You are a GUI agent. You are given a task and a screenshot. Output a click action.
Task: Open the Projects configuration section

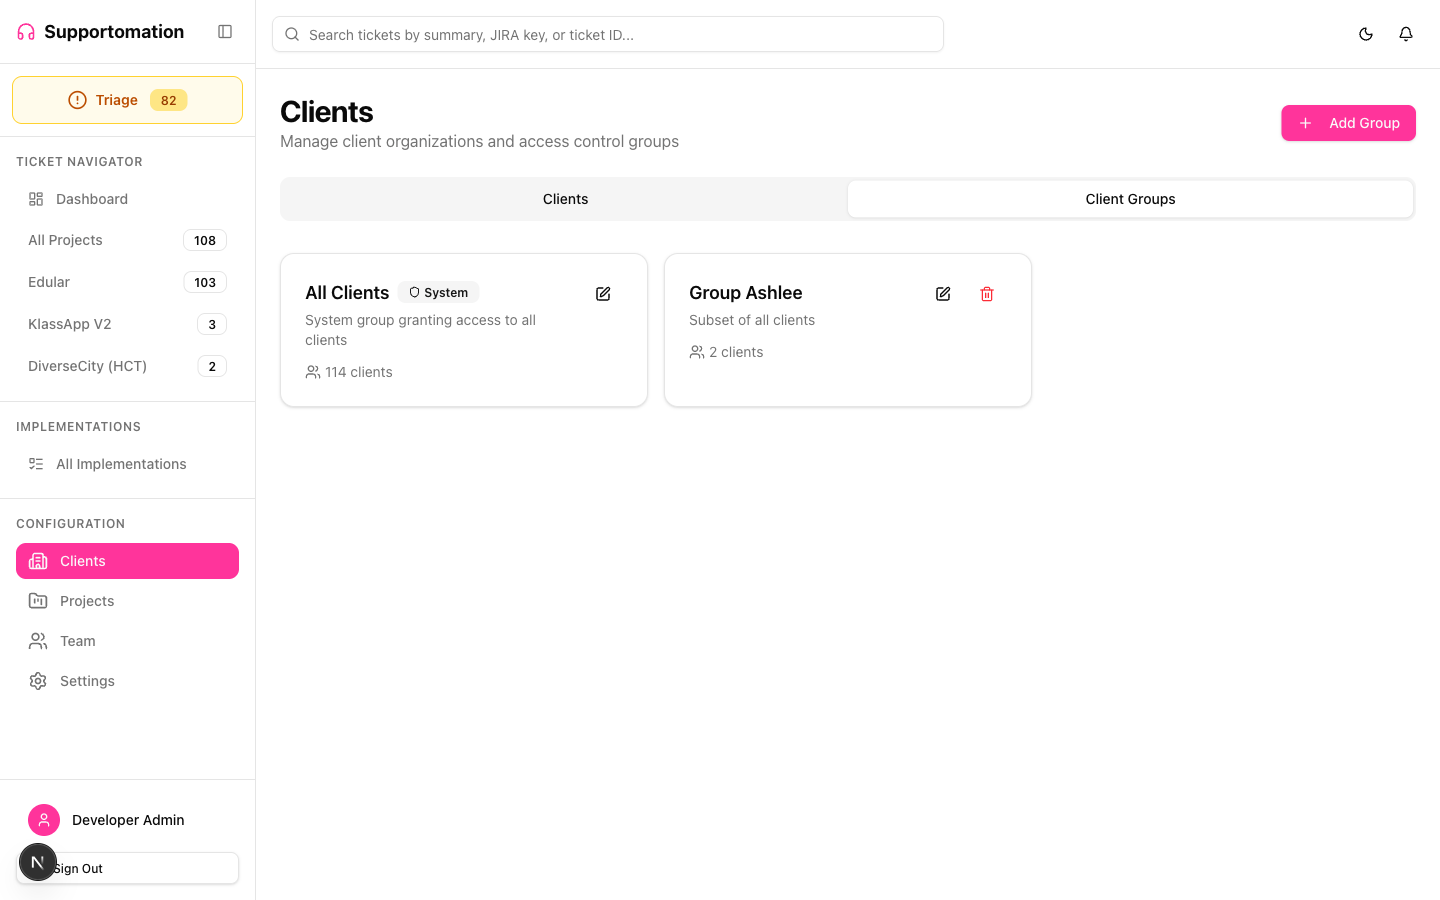coord(86,601)
